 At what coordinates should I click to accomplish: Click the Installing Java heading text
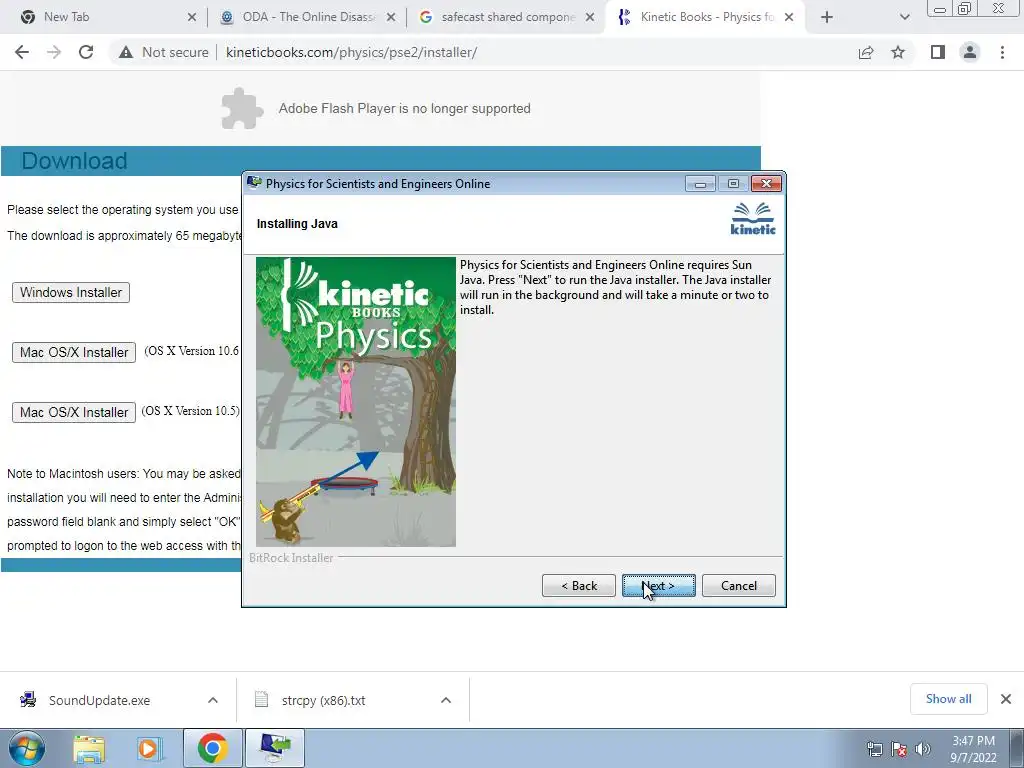(297, 223)
